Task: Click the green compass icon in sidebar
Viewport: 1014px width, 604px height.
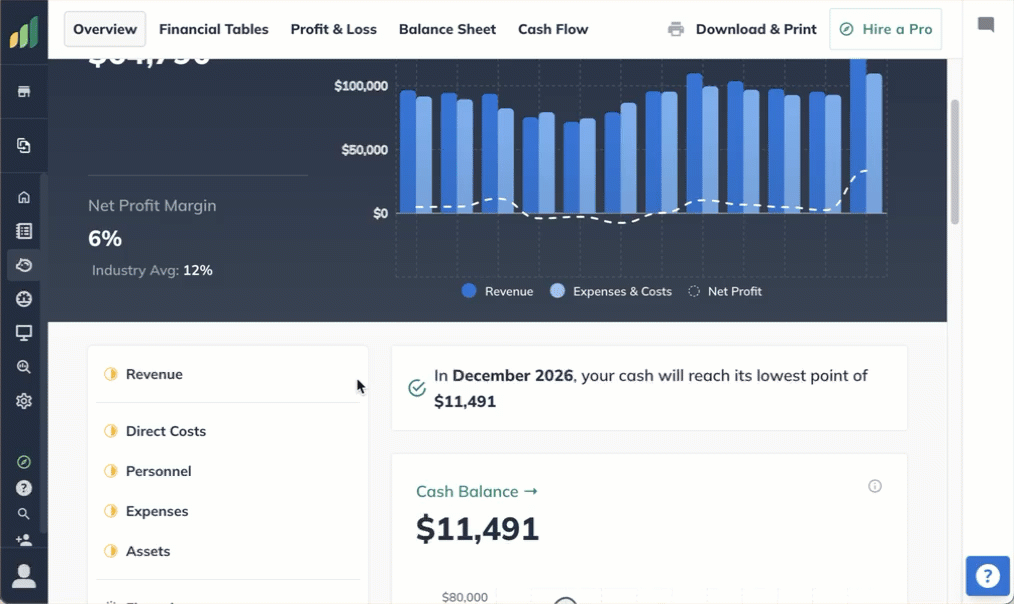Action: 24,462
